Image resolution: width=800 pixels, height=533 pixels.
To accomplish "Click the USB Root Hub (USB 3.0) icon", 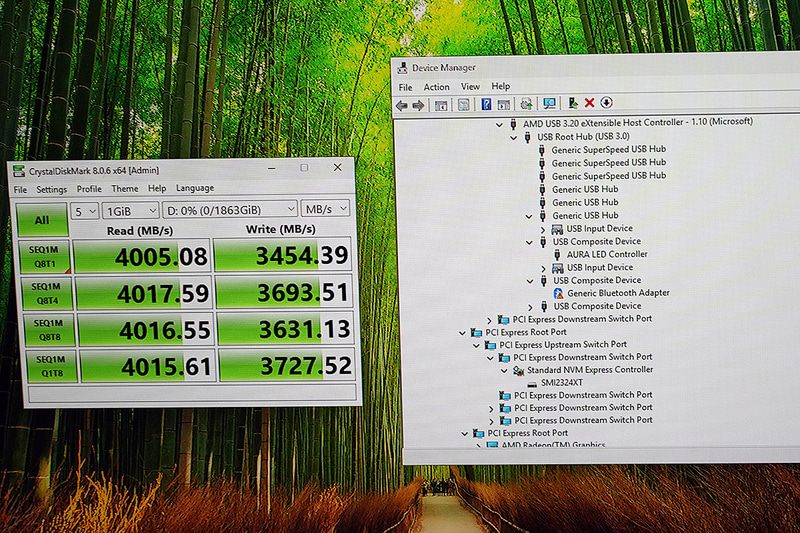I will (x=528, y=137).
